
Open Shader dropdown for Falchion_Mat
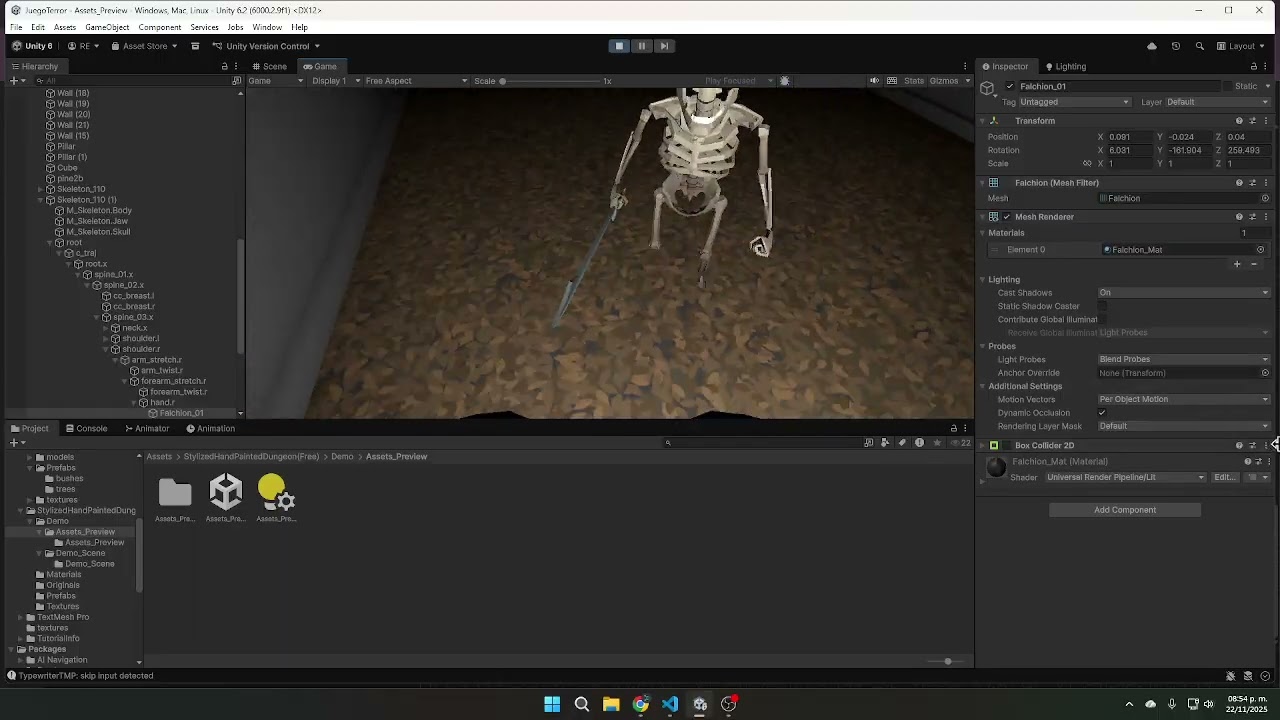click(x=1126, y=478)
